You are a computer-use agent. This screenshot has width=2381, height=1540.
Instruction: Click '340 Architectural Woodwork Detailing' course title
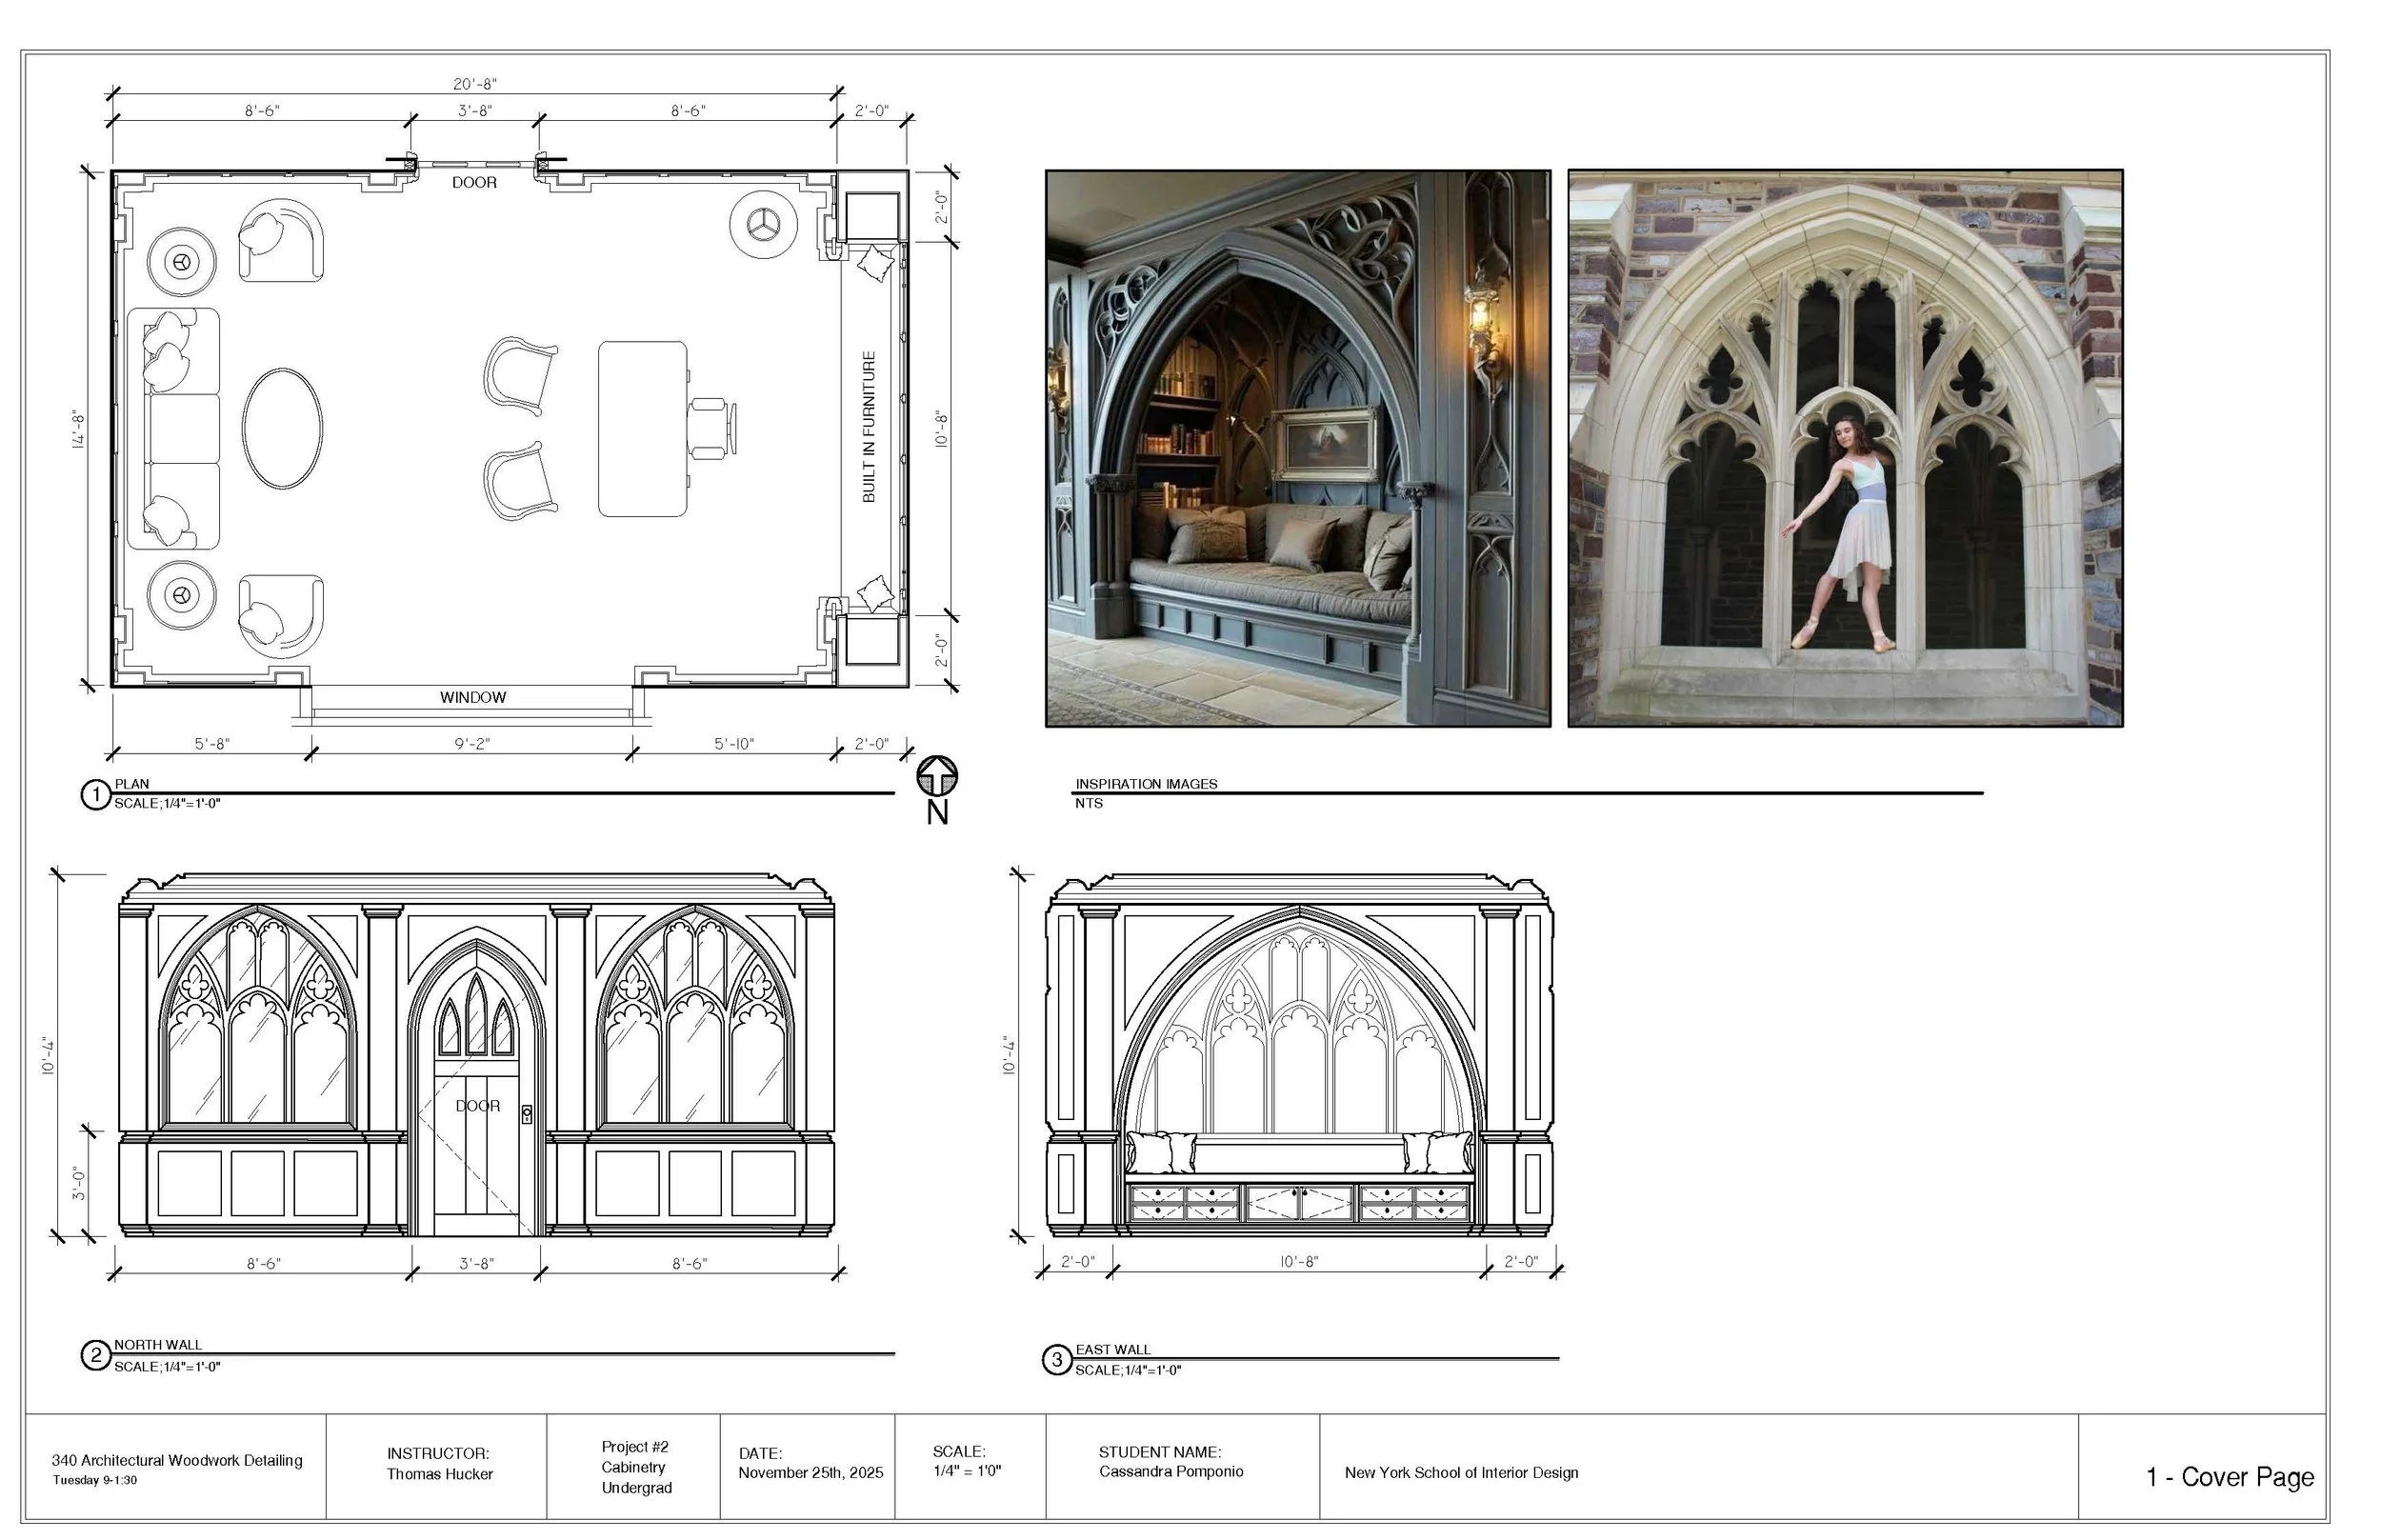click(x=177, y=1460)
